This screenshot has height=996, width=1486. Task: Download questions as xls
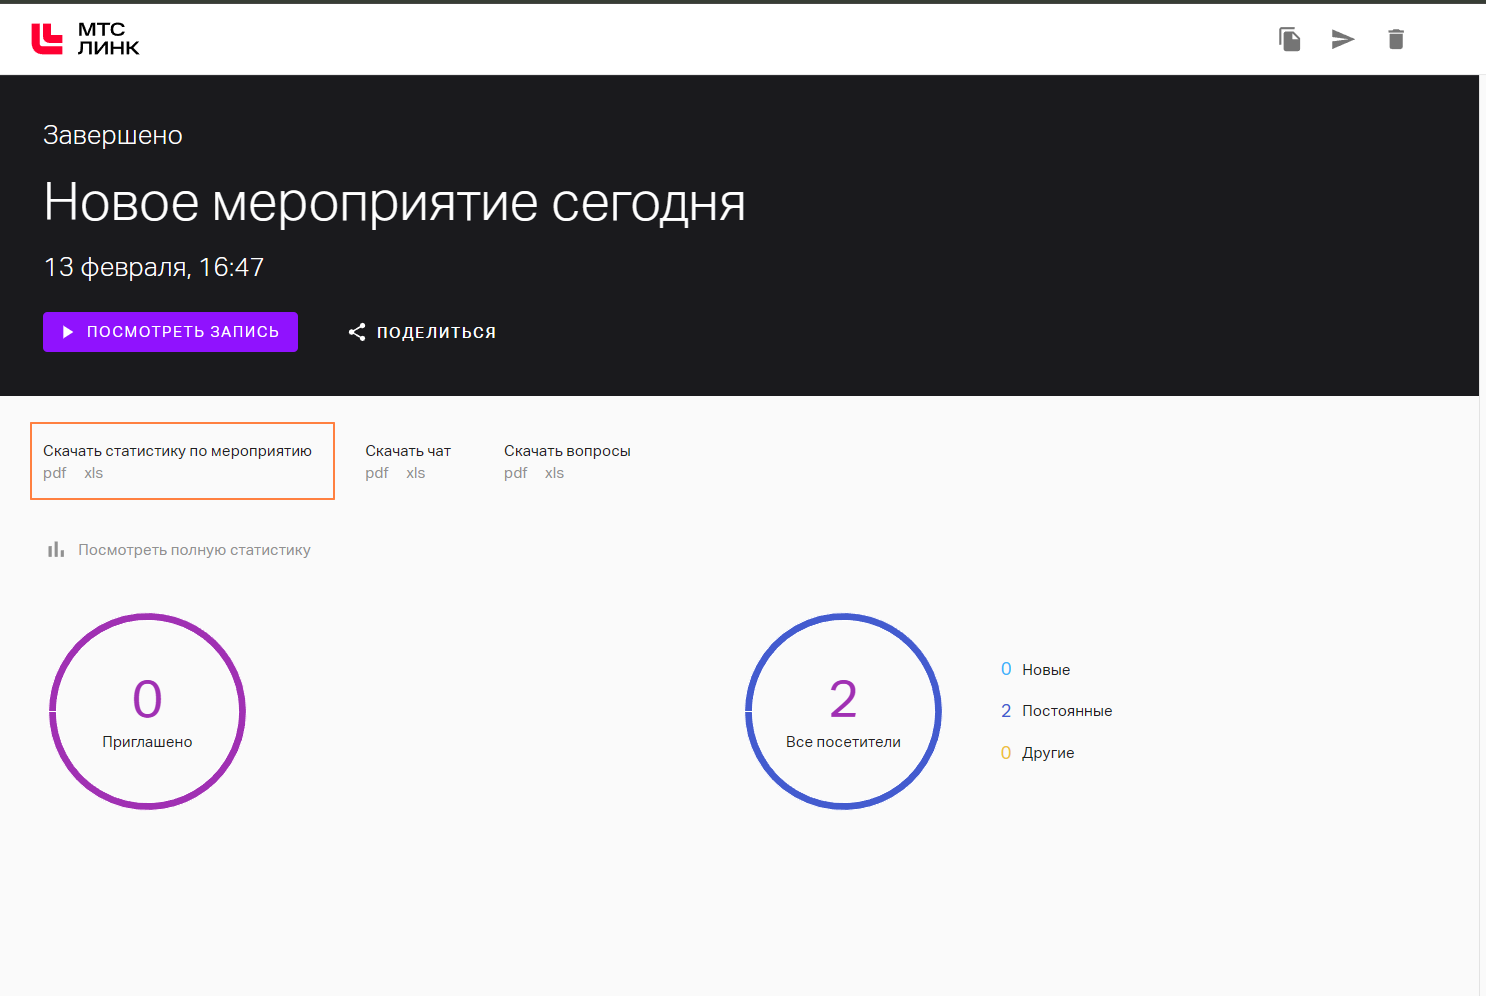[x=554, y=473]
